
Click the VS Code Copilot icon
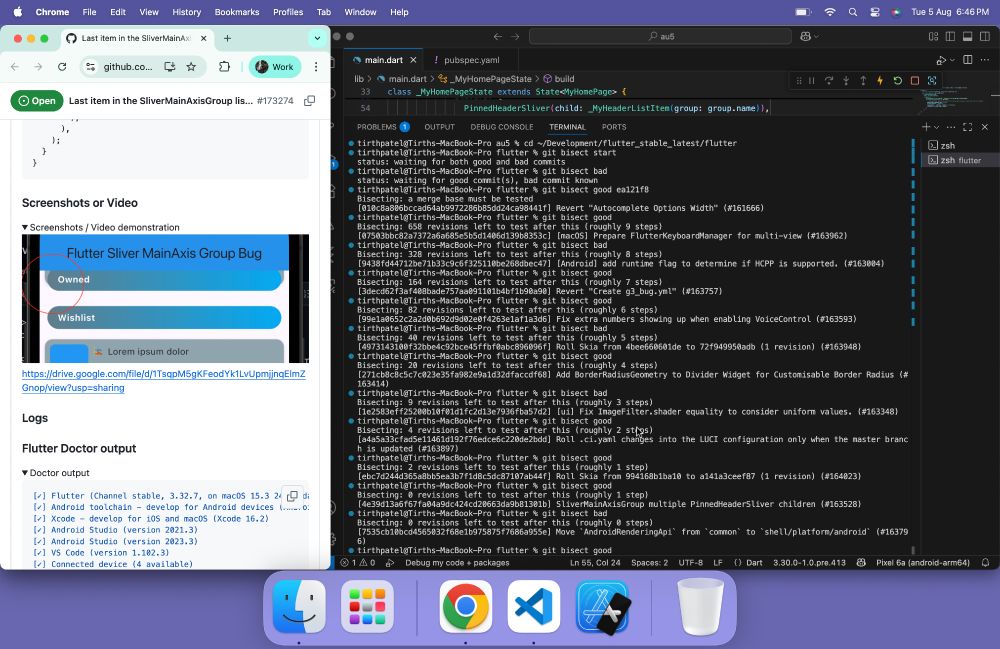pyautogui.click(x=805, y=36)
